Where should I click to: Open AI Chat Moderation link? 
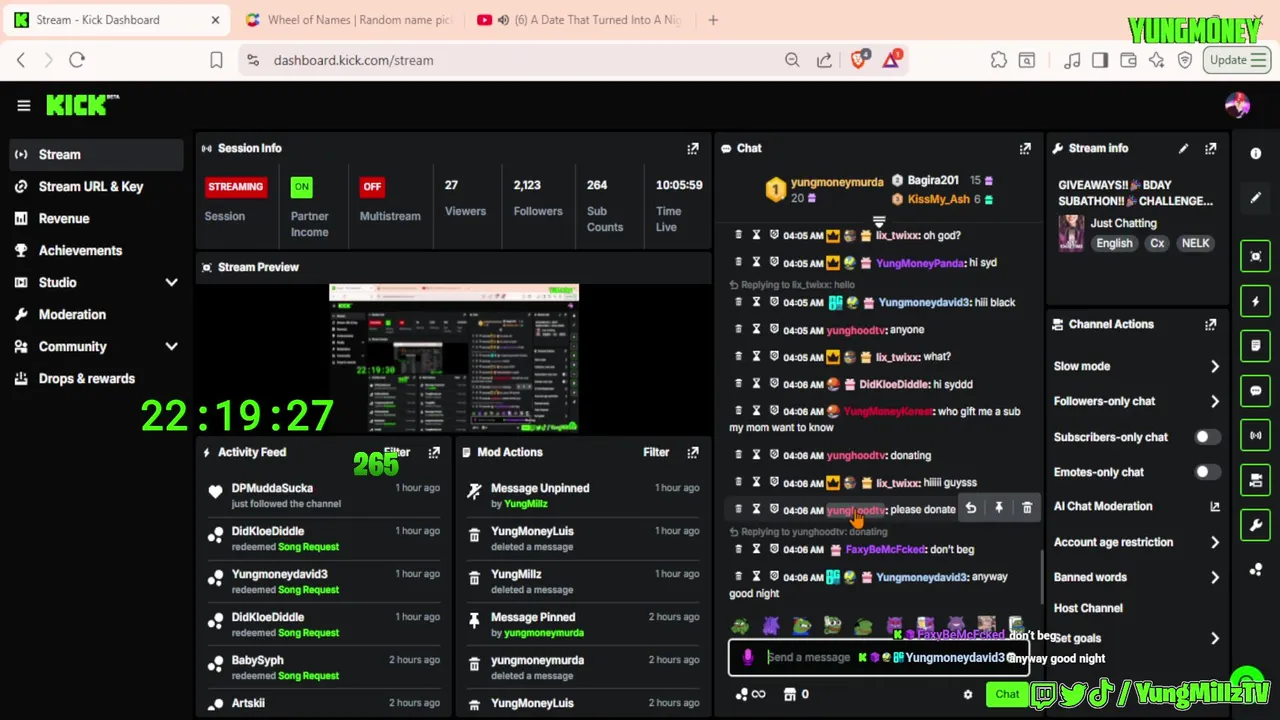(1137, 506)
